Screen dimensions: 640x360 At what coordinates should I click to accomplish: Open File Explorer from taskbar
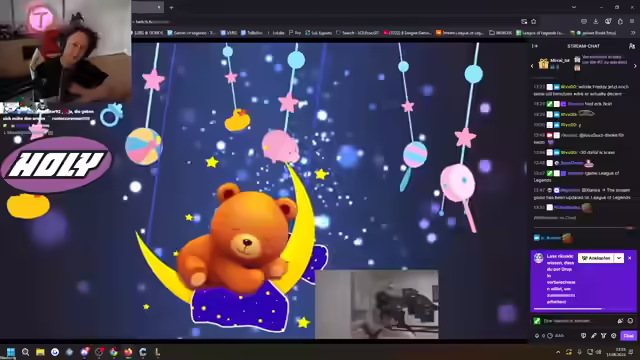(x=40, y=352)
